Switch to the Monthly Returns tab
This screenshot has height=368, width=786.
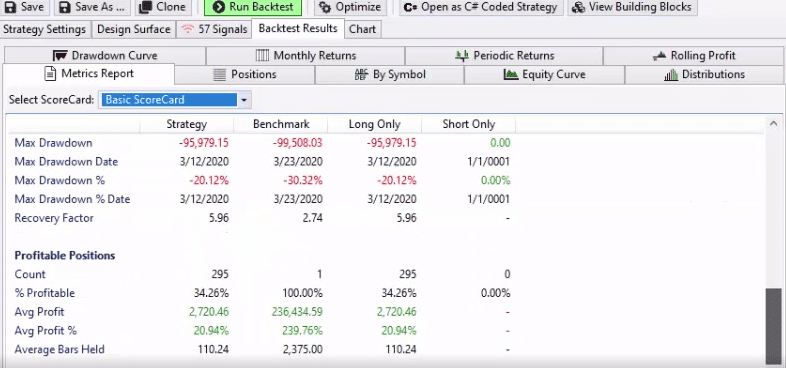[305, 56]
